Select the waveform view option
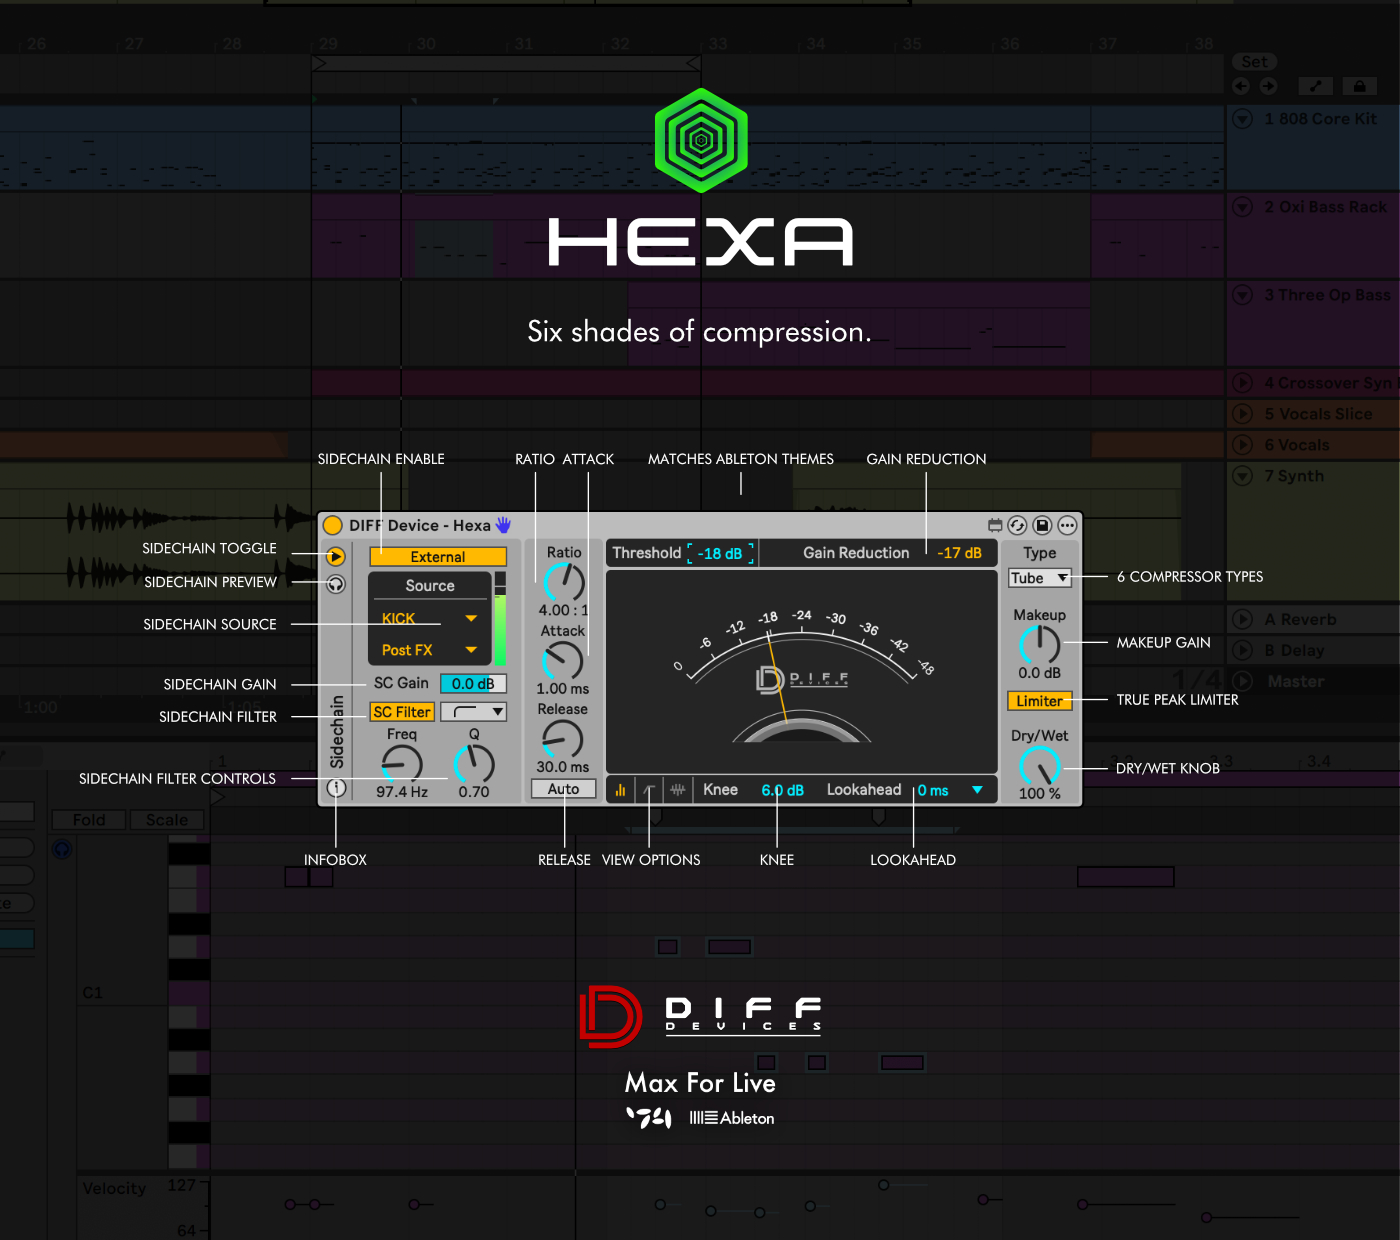Viewport: 1400px width, 1240px height. (678, 790)
